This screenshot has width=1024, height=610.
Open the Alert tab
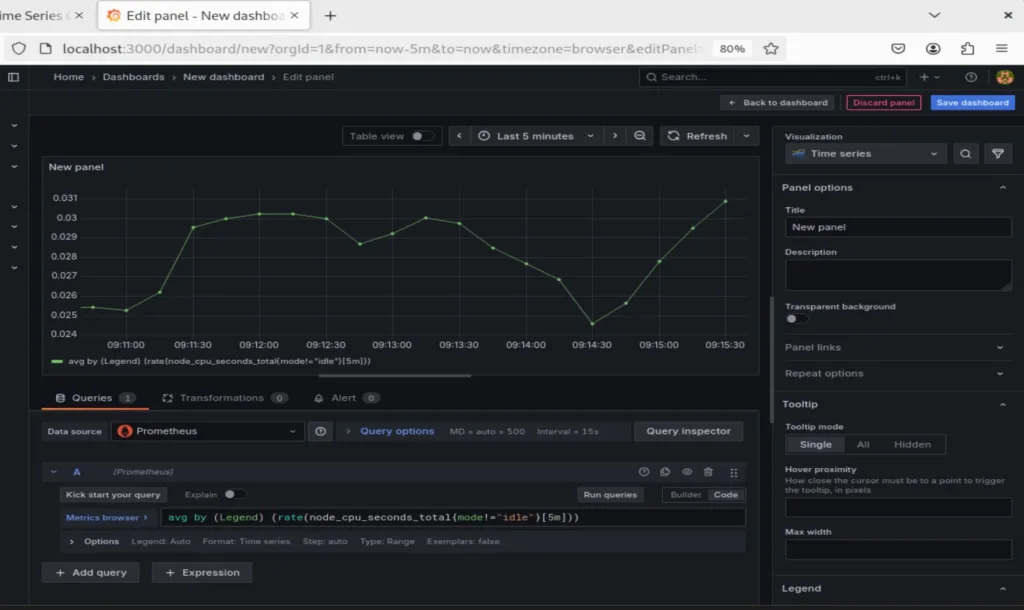[343, 398]
